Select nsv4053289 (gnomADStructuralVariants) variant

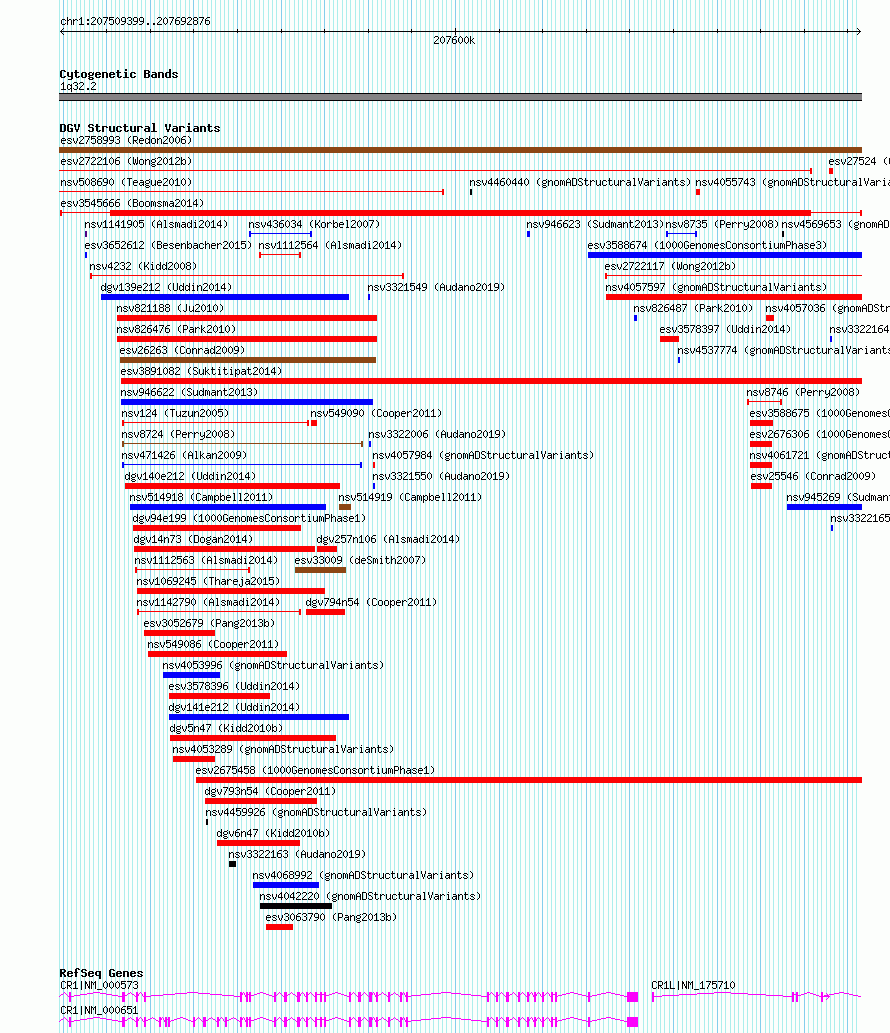pyautogui.click(x=283, y=752)
